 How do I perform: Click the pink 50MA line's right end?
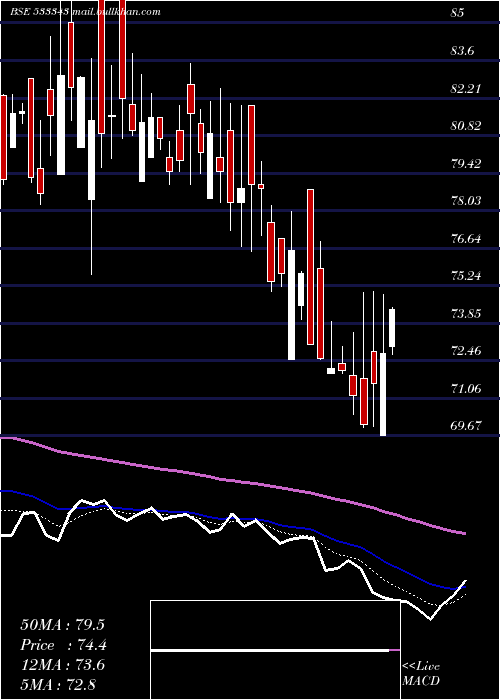point(464,533)
